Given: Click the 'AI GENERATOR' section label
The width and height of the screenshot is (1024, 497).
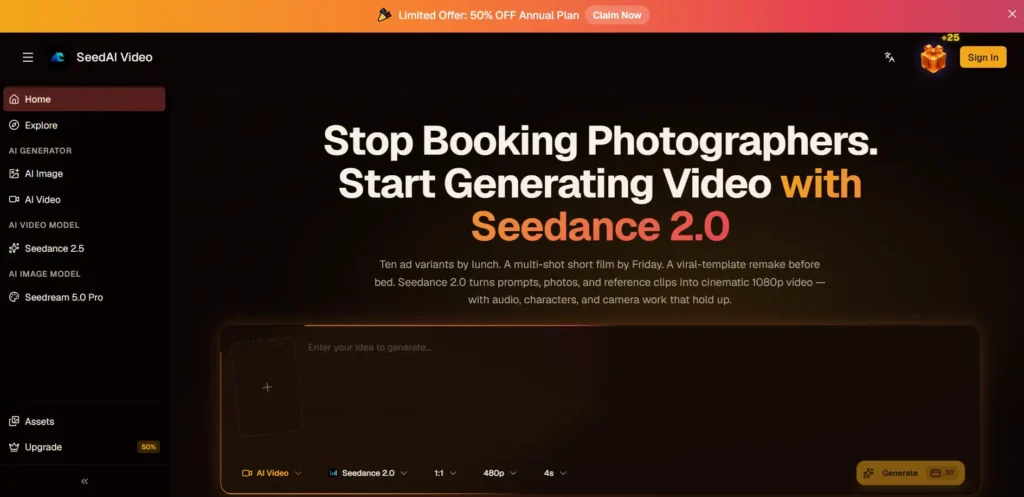Looking at the screenshot, I should coord(40,151).
